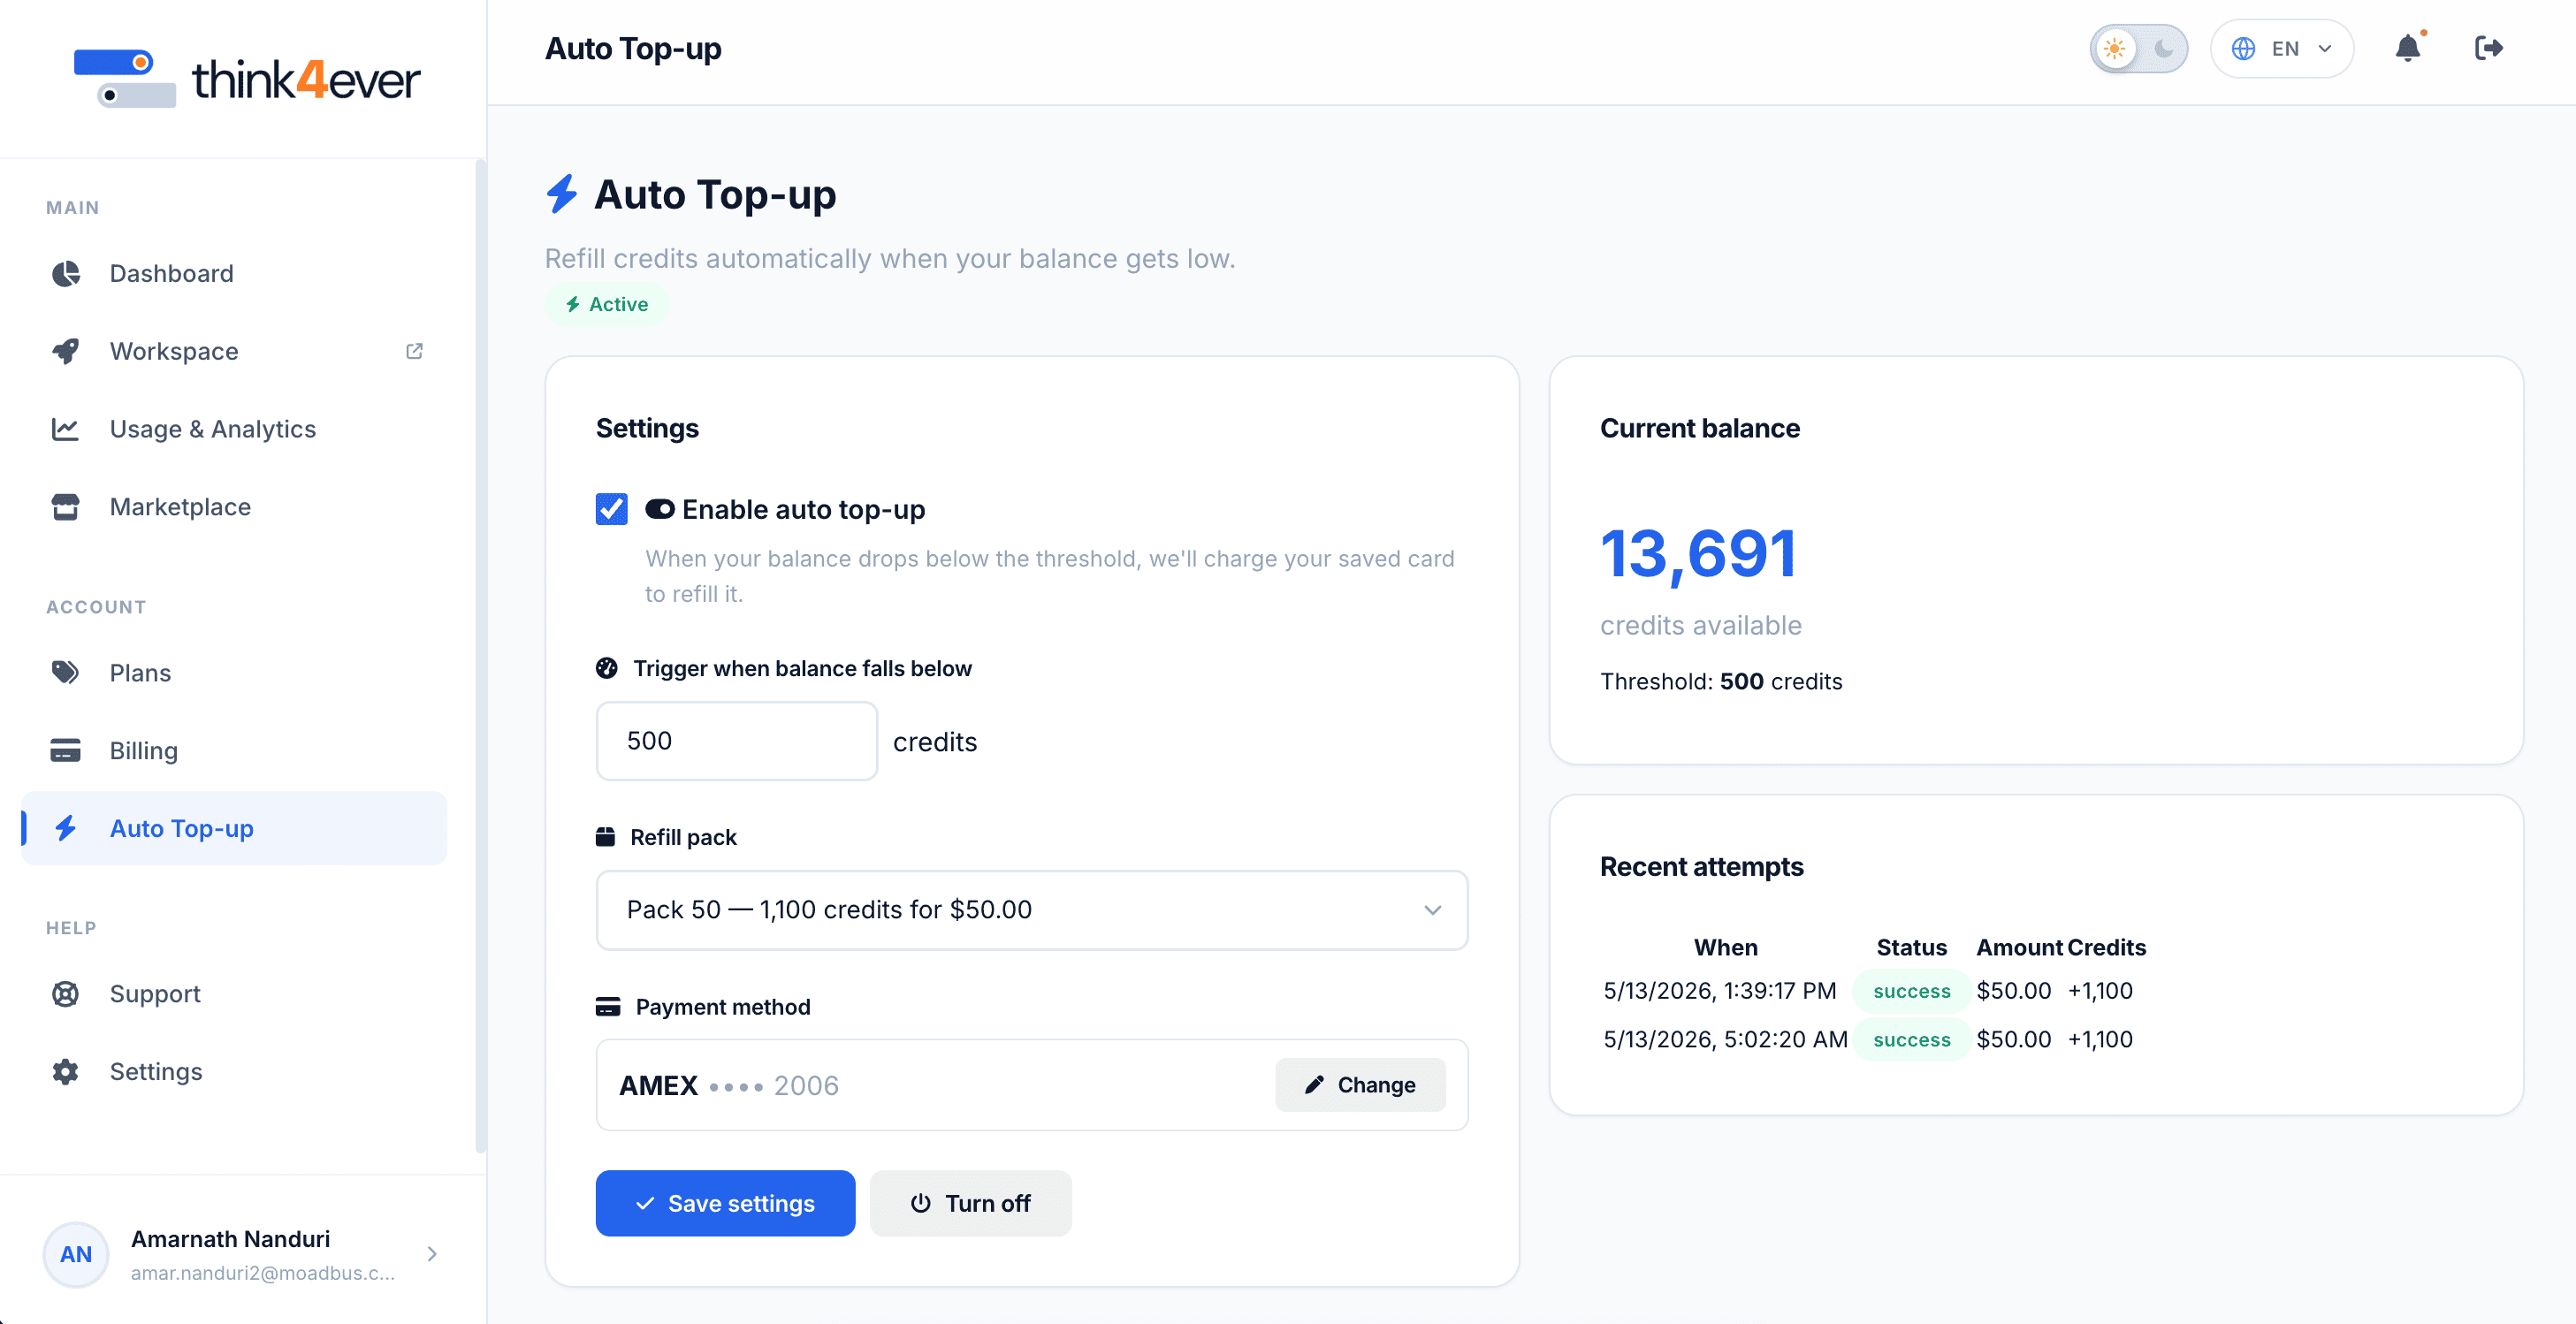Click the logout icon
2576x1324 pixels.
coord(2489,48)
